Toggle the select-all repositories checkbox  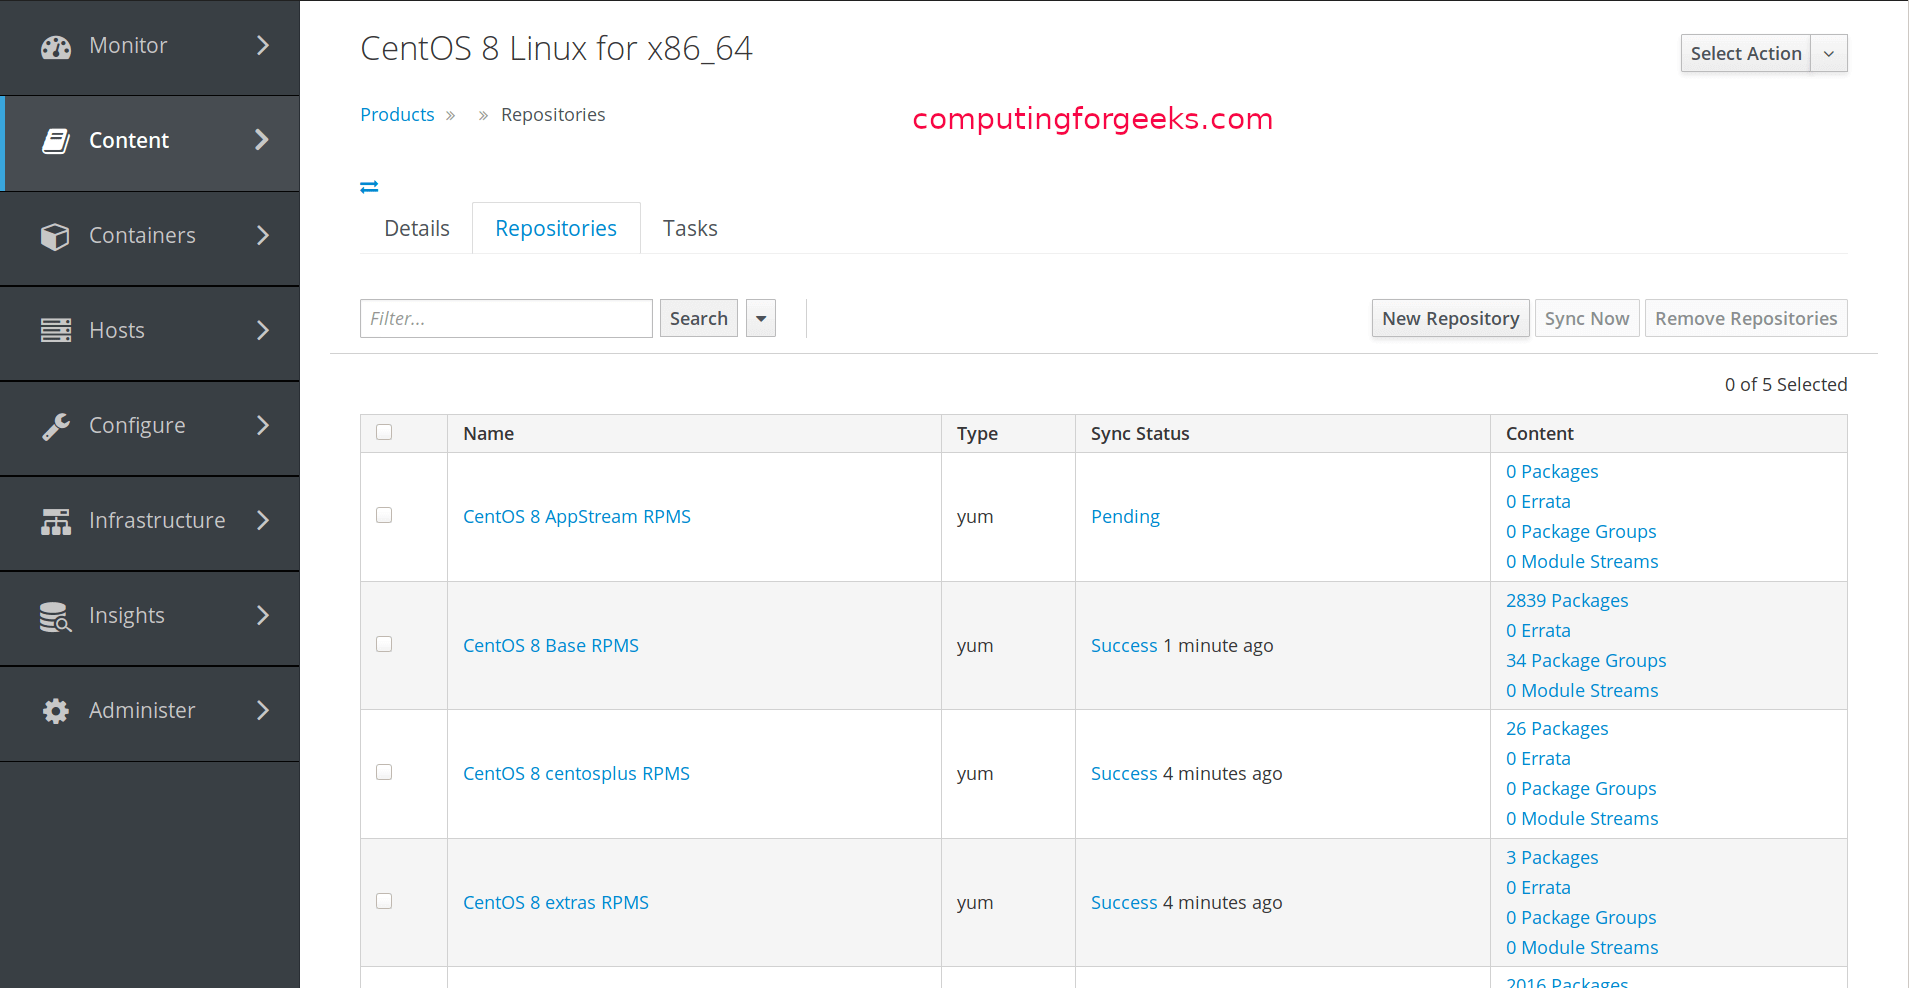coord(384,432)
